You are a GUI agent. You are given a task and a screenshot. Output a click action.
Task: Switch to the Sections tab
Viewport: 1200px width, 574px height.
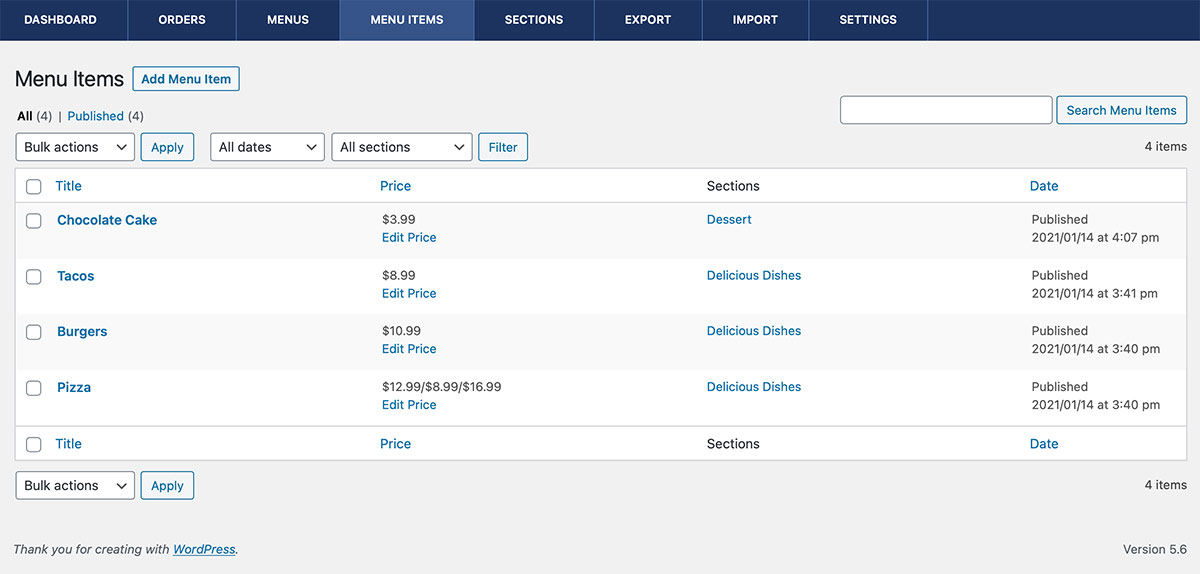pos(533,20)
